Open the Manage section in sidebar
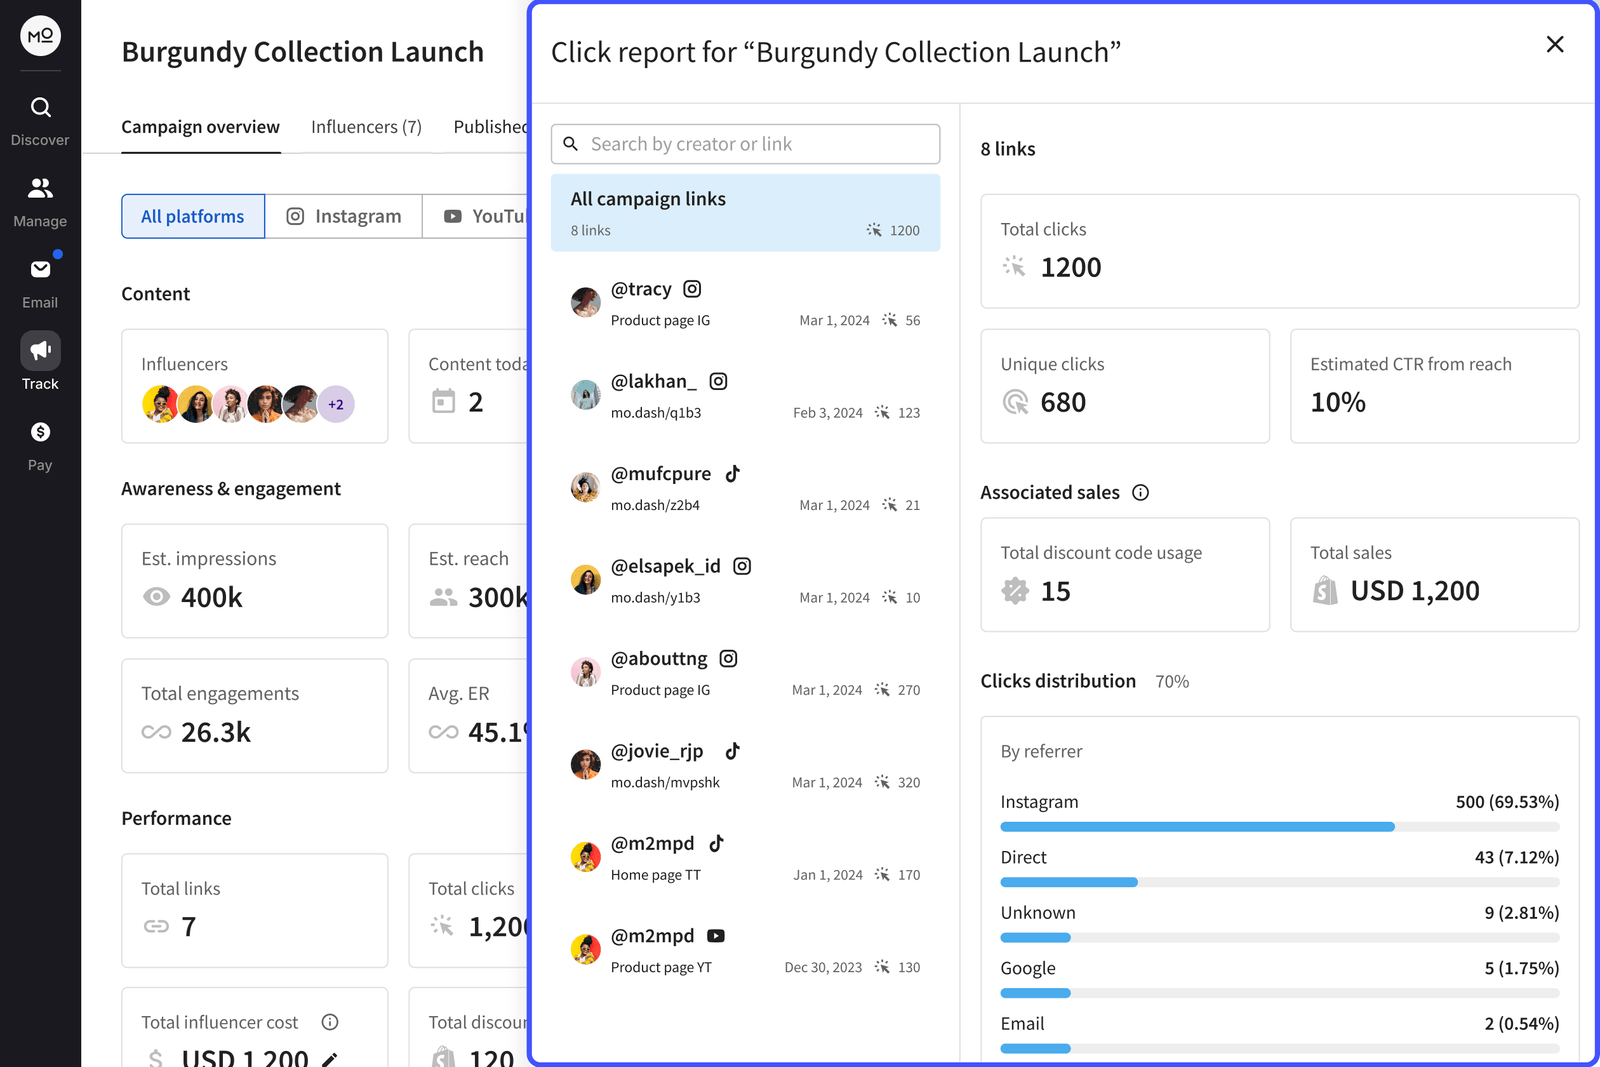Image resolution: width=1600 pixels, height=1067 pixels. click(39, 188)
